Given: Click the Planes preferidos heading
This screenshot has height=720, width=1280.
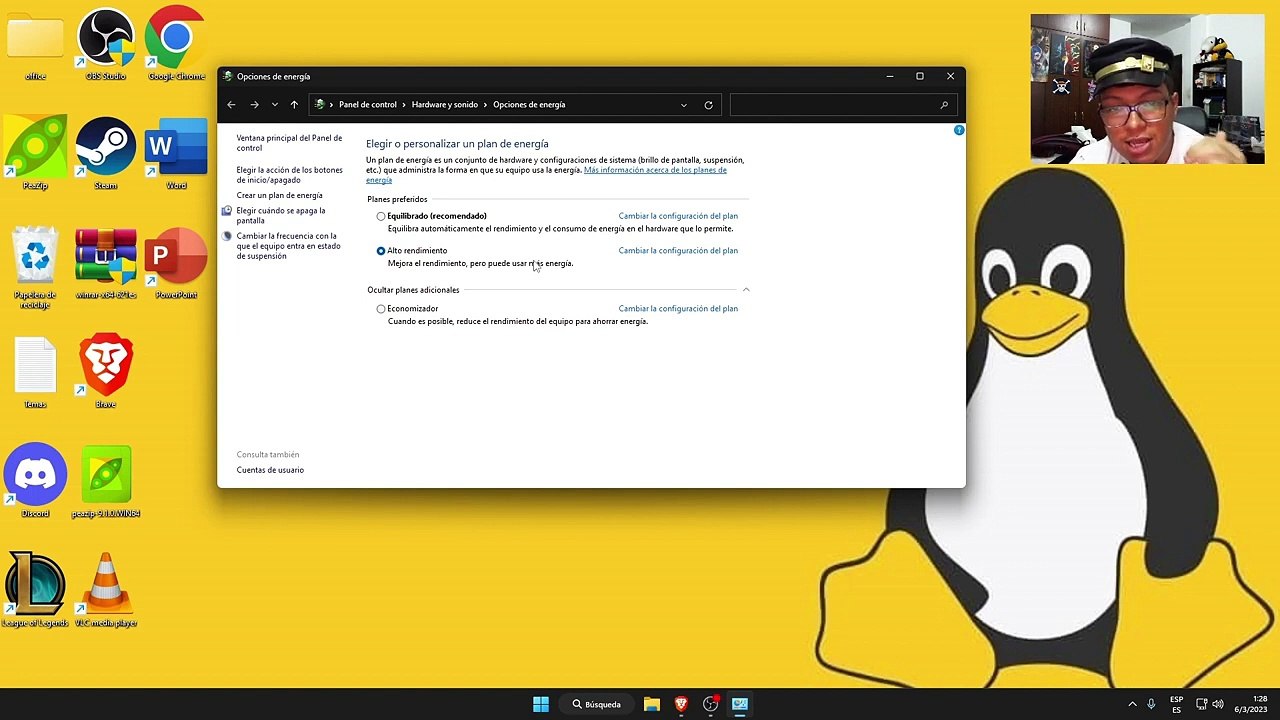Looking at the screenshot, I should (x=397, y=200).
